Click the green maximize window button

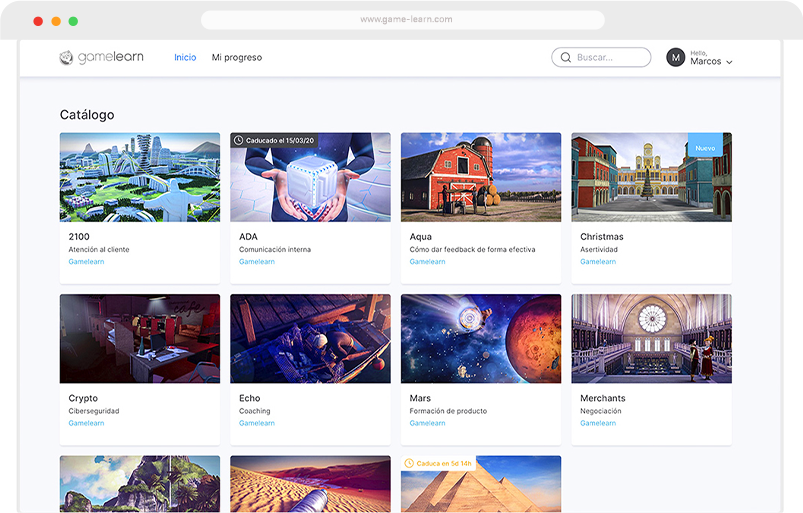73,21
